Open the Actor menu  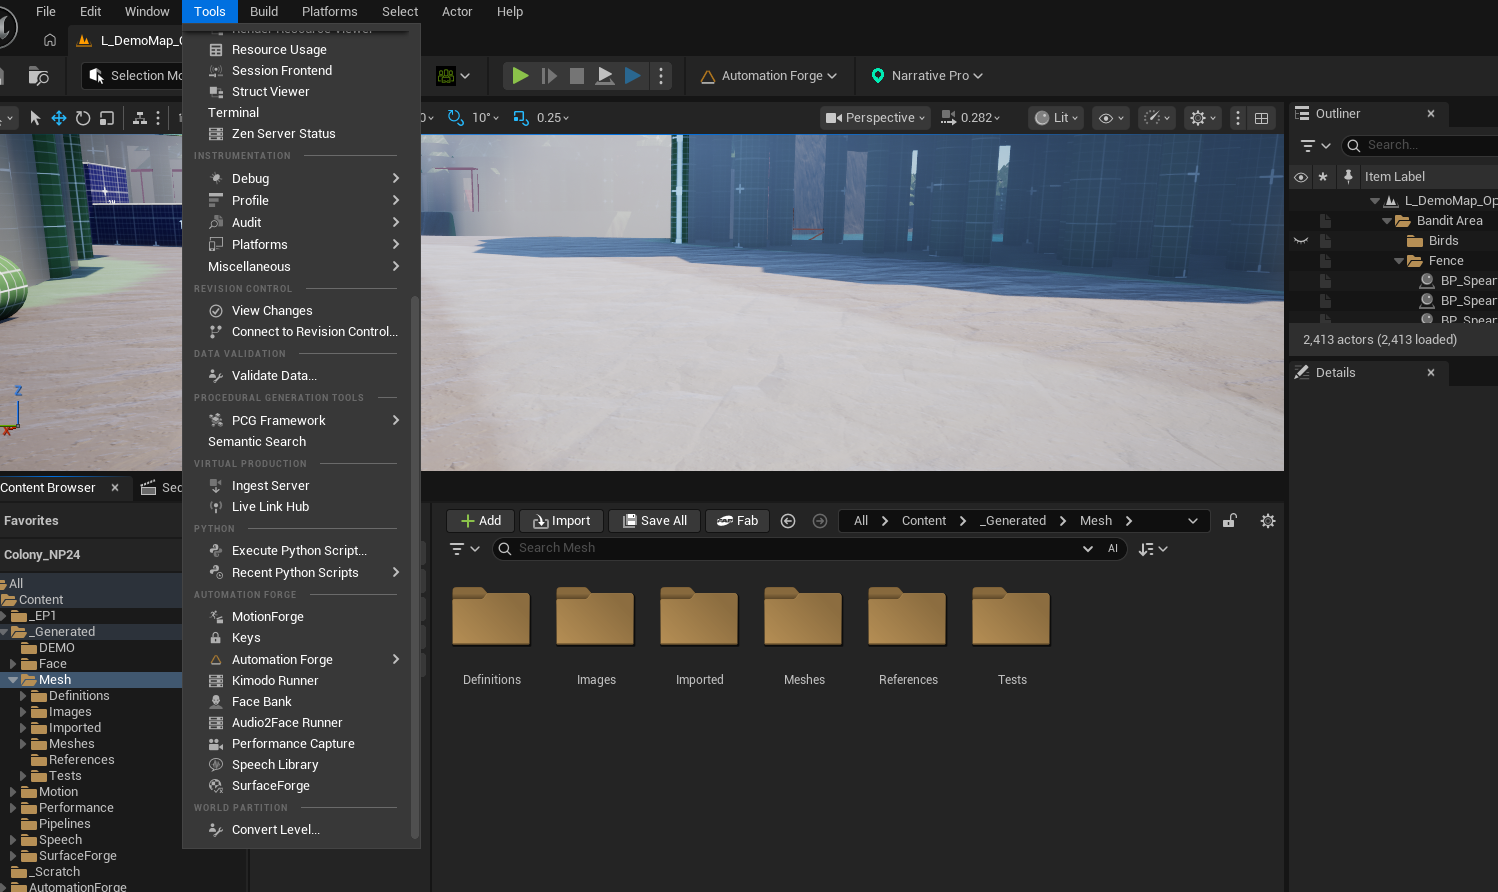[x=457, y=11]
